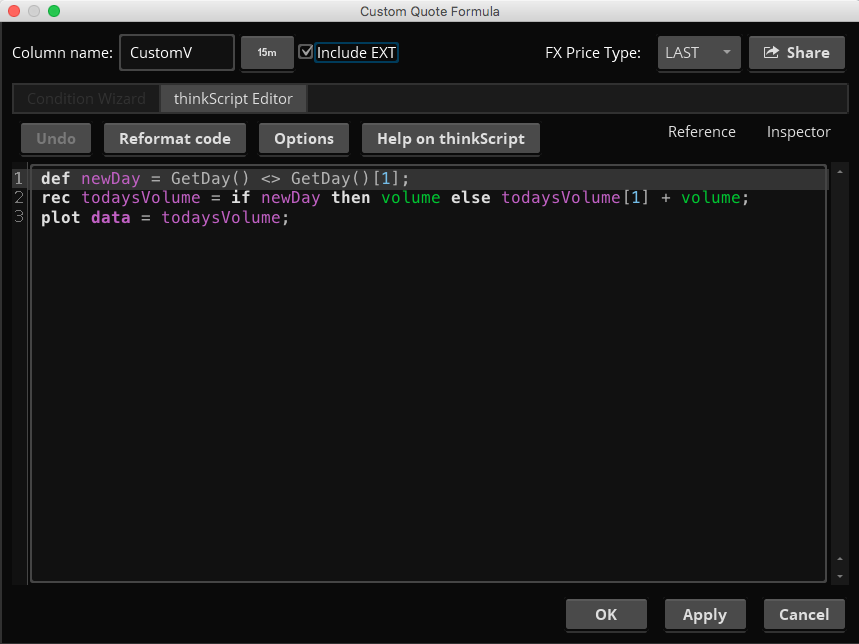
Task: Close the Custom Quote Formula window
Action: 14,11
